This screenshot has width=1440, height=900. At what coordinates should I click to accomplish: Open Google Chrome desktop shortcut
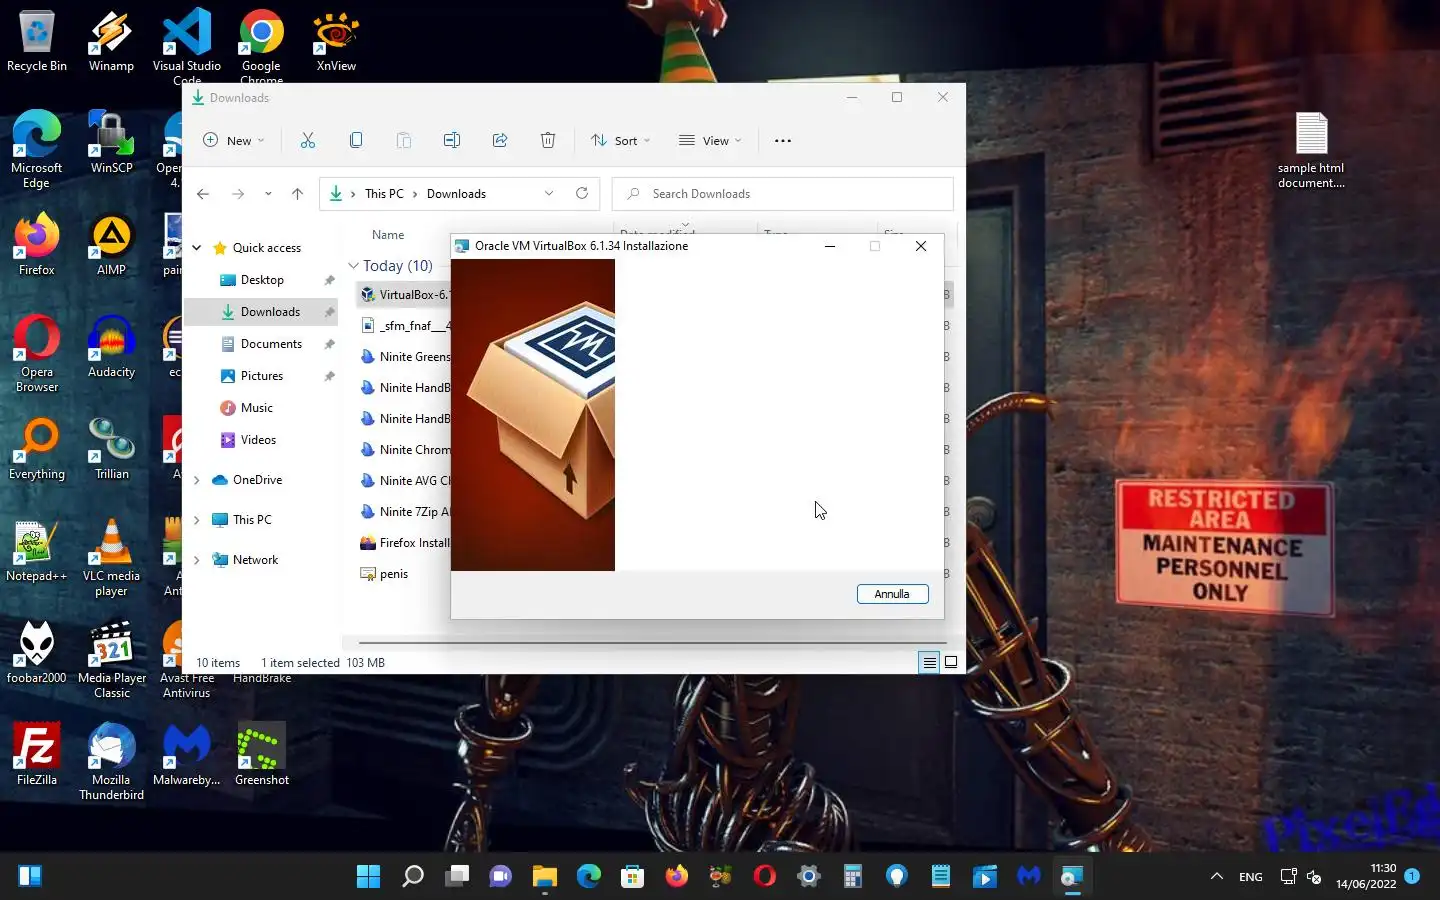[x=261, y=46]
